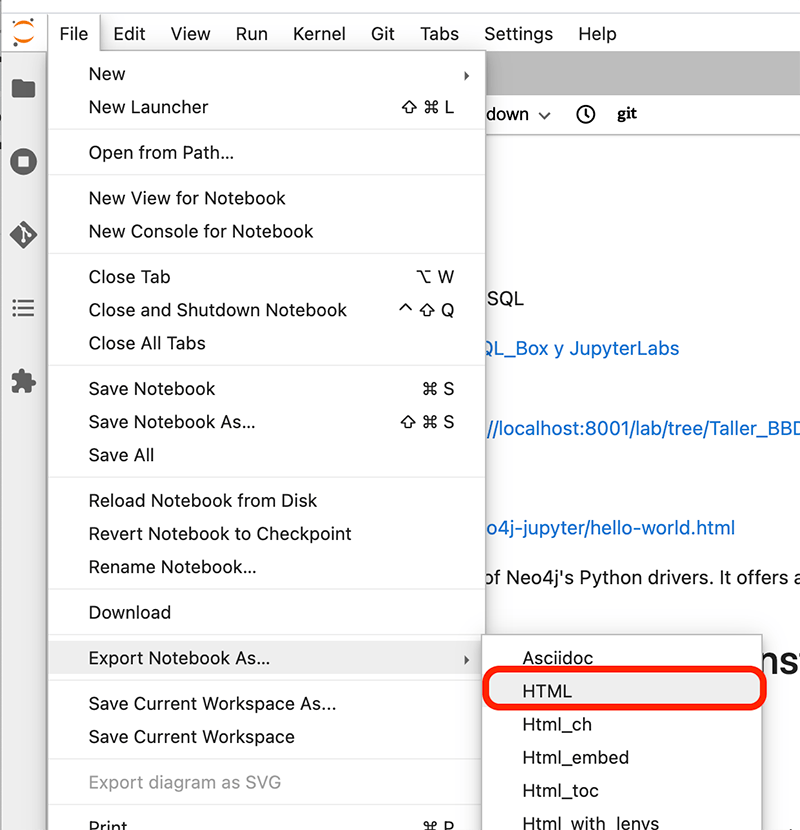Open the hello-world.html link

(610, 528)
